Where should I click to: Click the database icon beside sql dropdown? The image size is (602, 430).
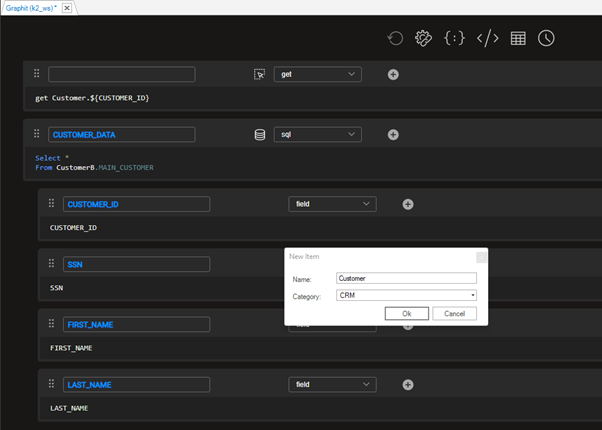click(x=260, y=134)
